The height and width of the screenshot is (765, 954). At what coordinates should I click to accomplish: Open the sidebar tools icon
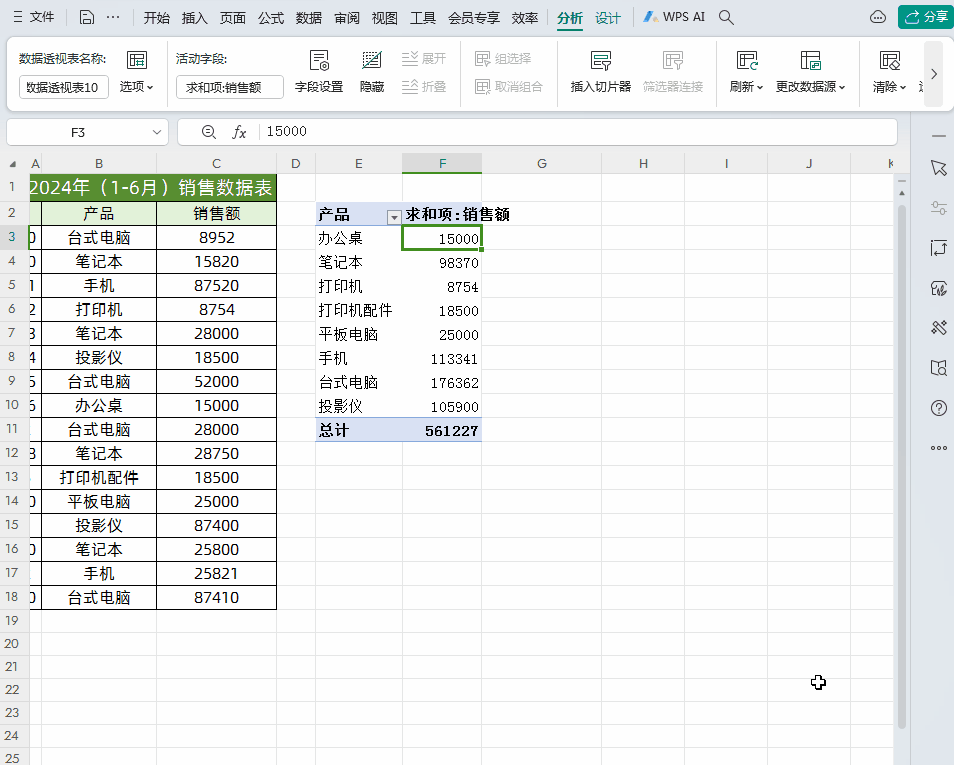[939, 327]
